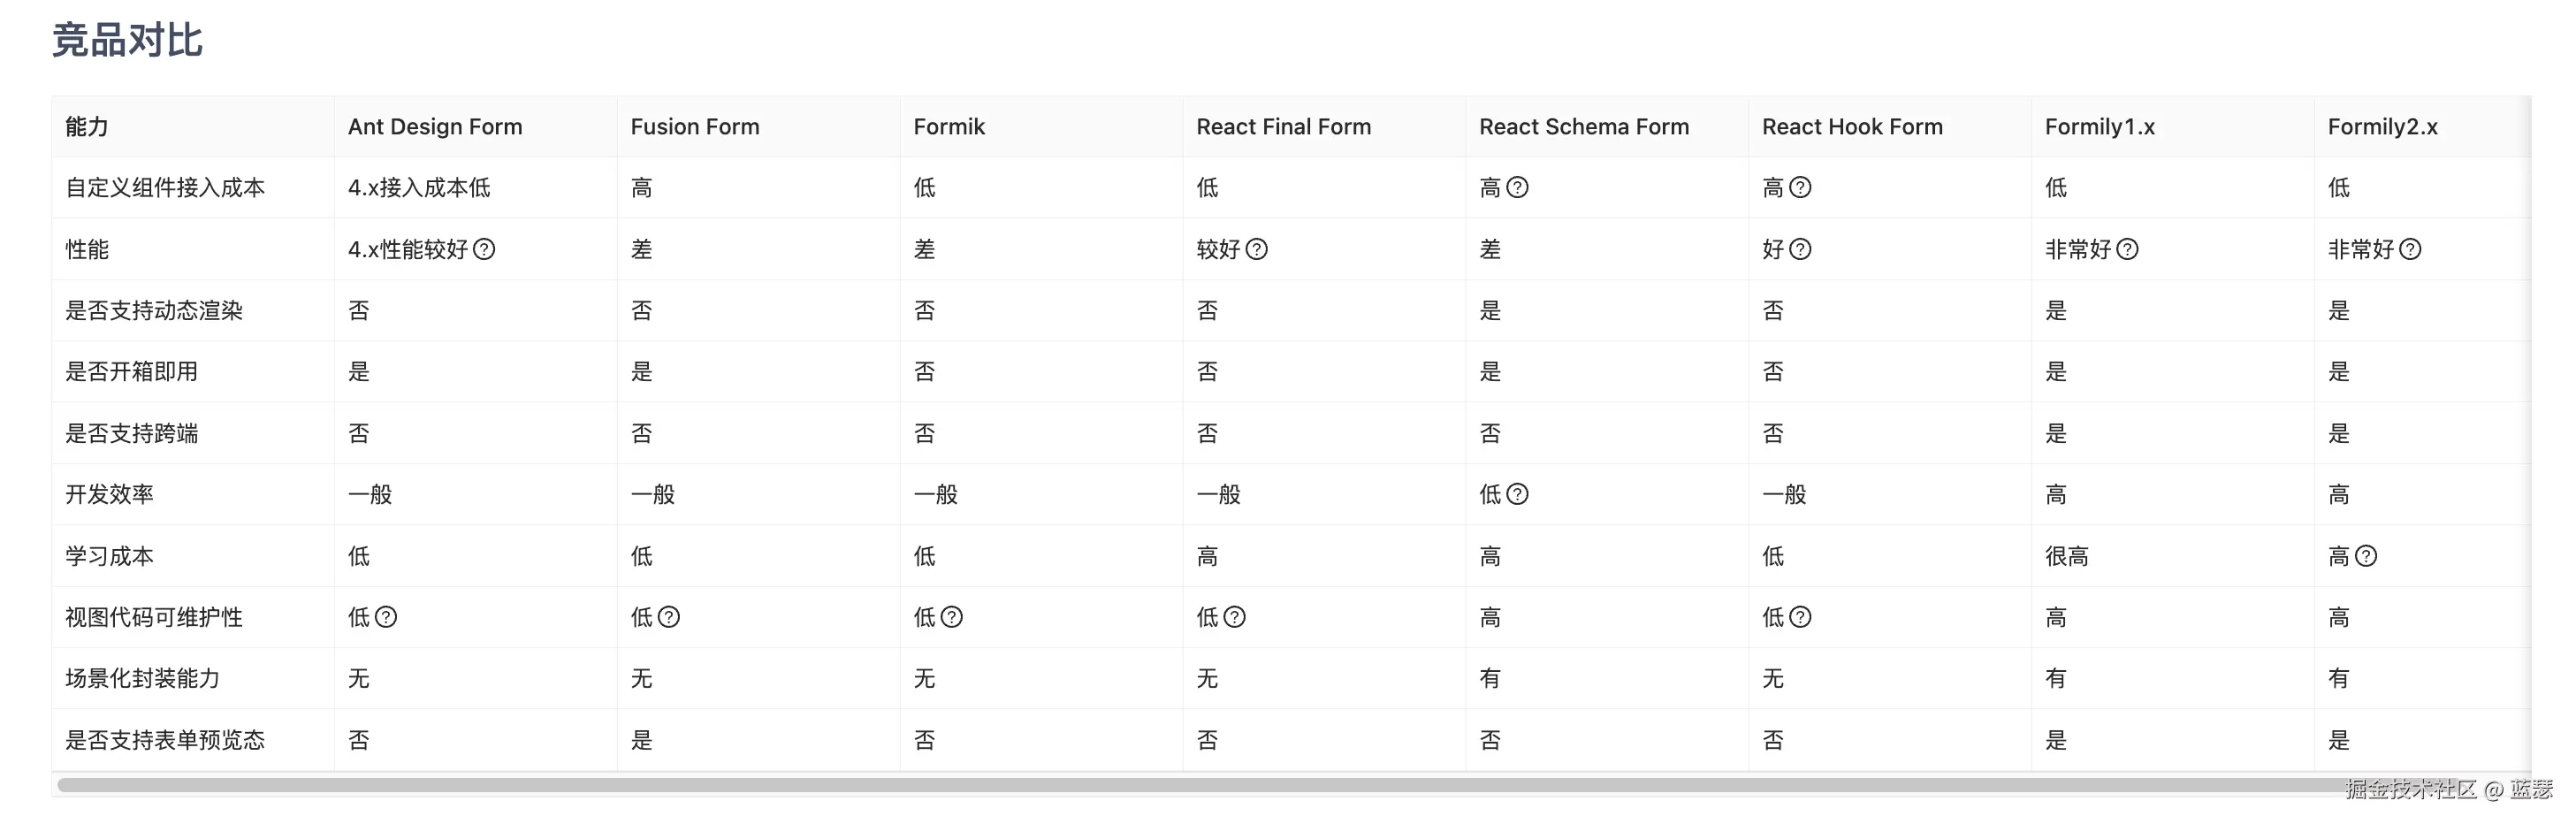Click help icon in Formik 视图代码可维护性 cell
Viewport: 2576px width, 824px height.
952,617
